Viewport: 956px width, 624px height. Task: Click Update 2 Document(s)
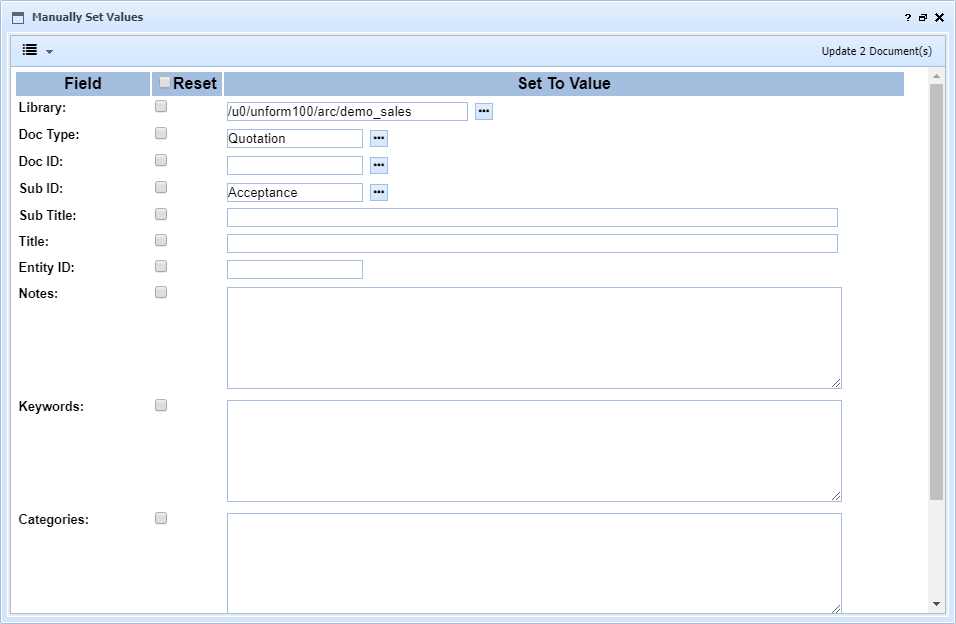[x=876, y=51]
